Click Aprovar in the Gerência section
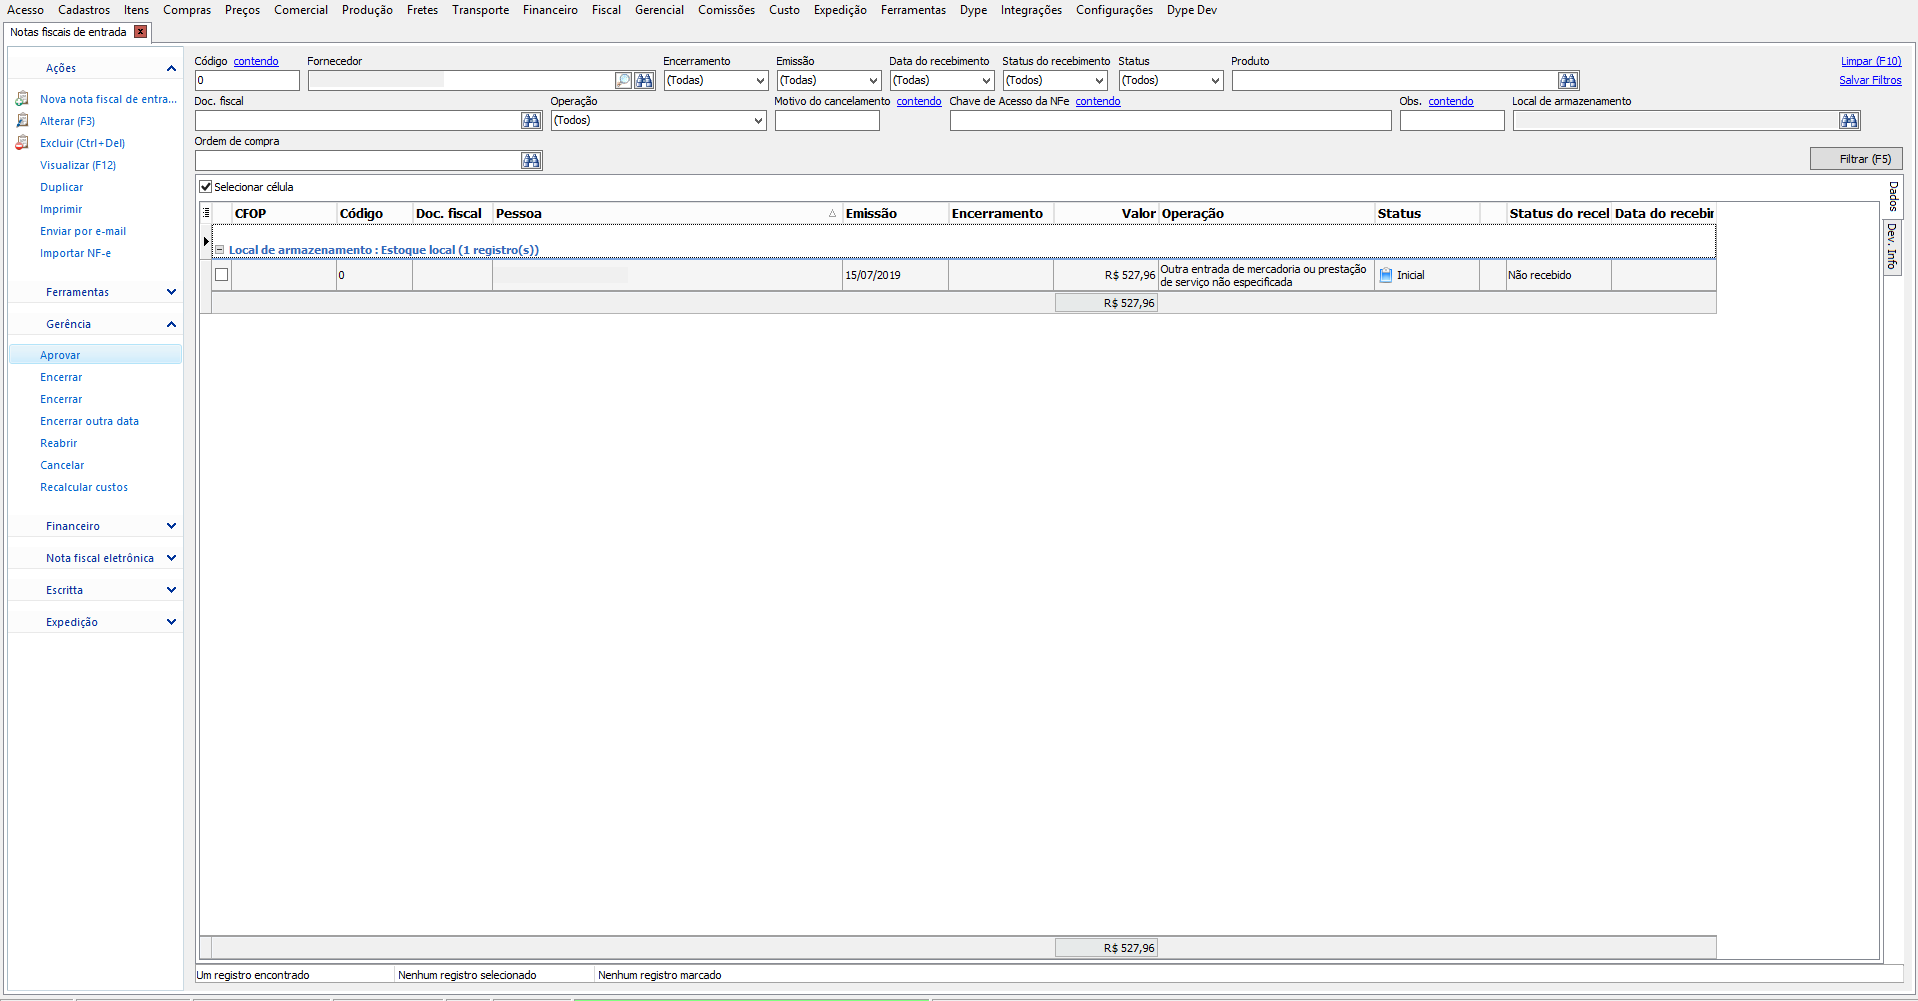 pos(60,355)
